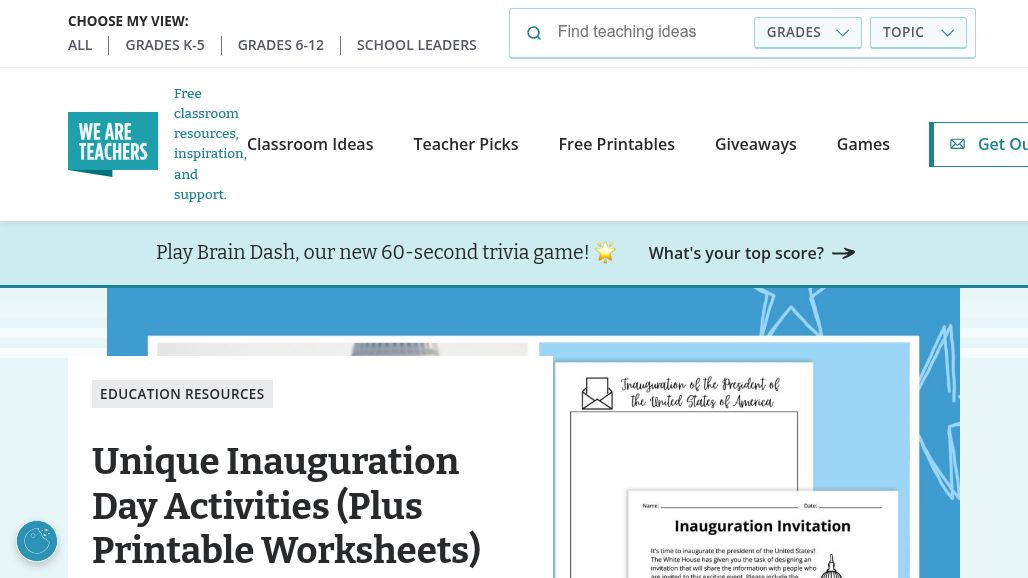The width and height of the screenshot is (1028, 578).
Task: Select the ALL view option
Action: coord(80,45)
